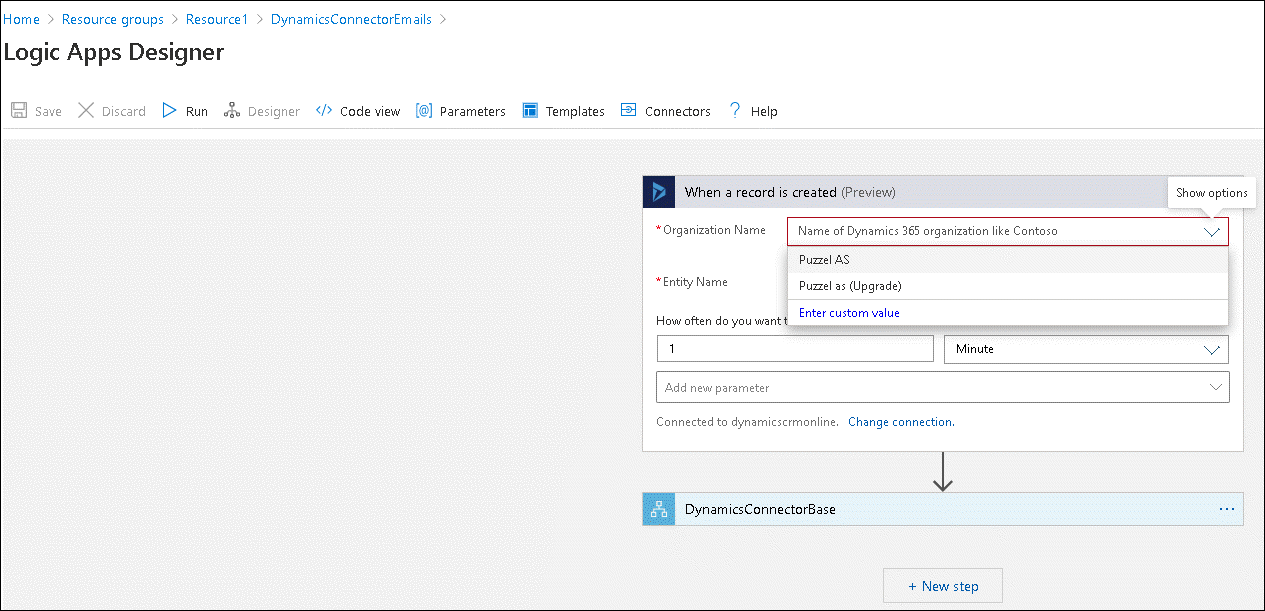Image resolution: width=1265 pixels, height=611 pixels.
Task: Choose Enter custom value option
Action: pos(849,313)
